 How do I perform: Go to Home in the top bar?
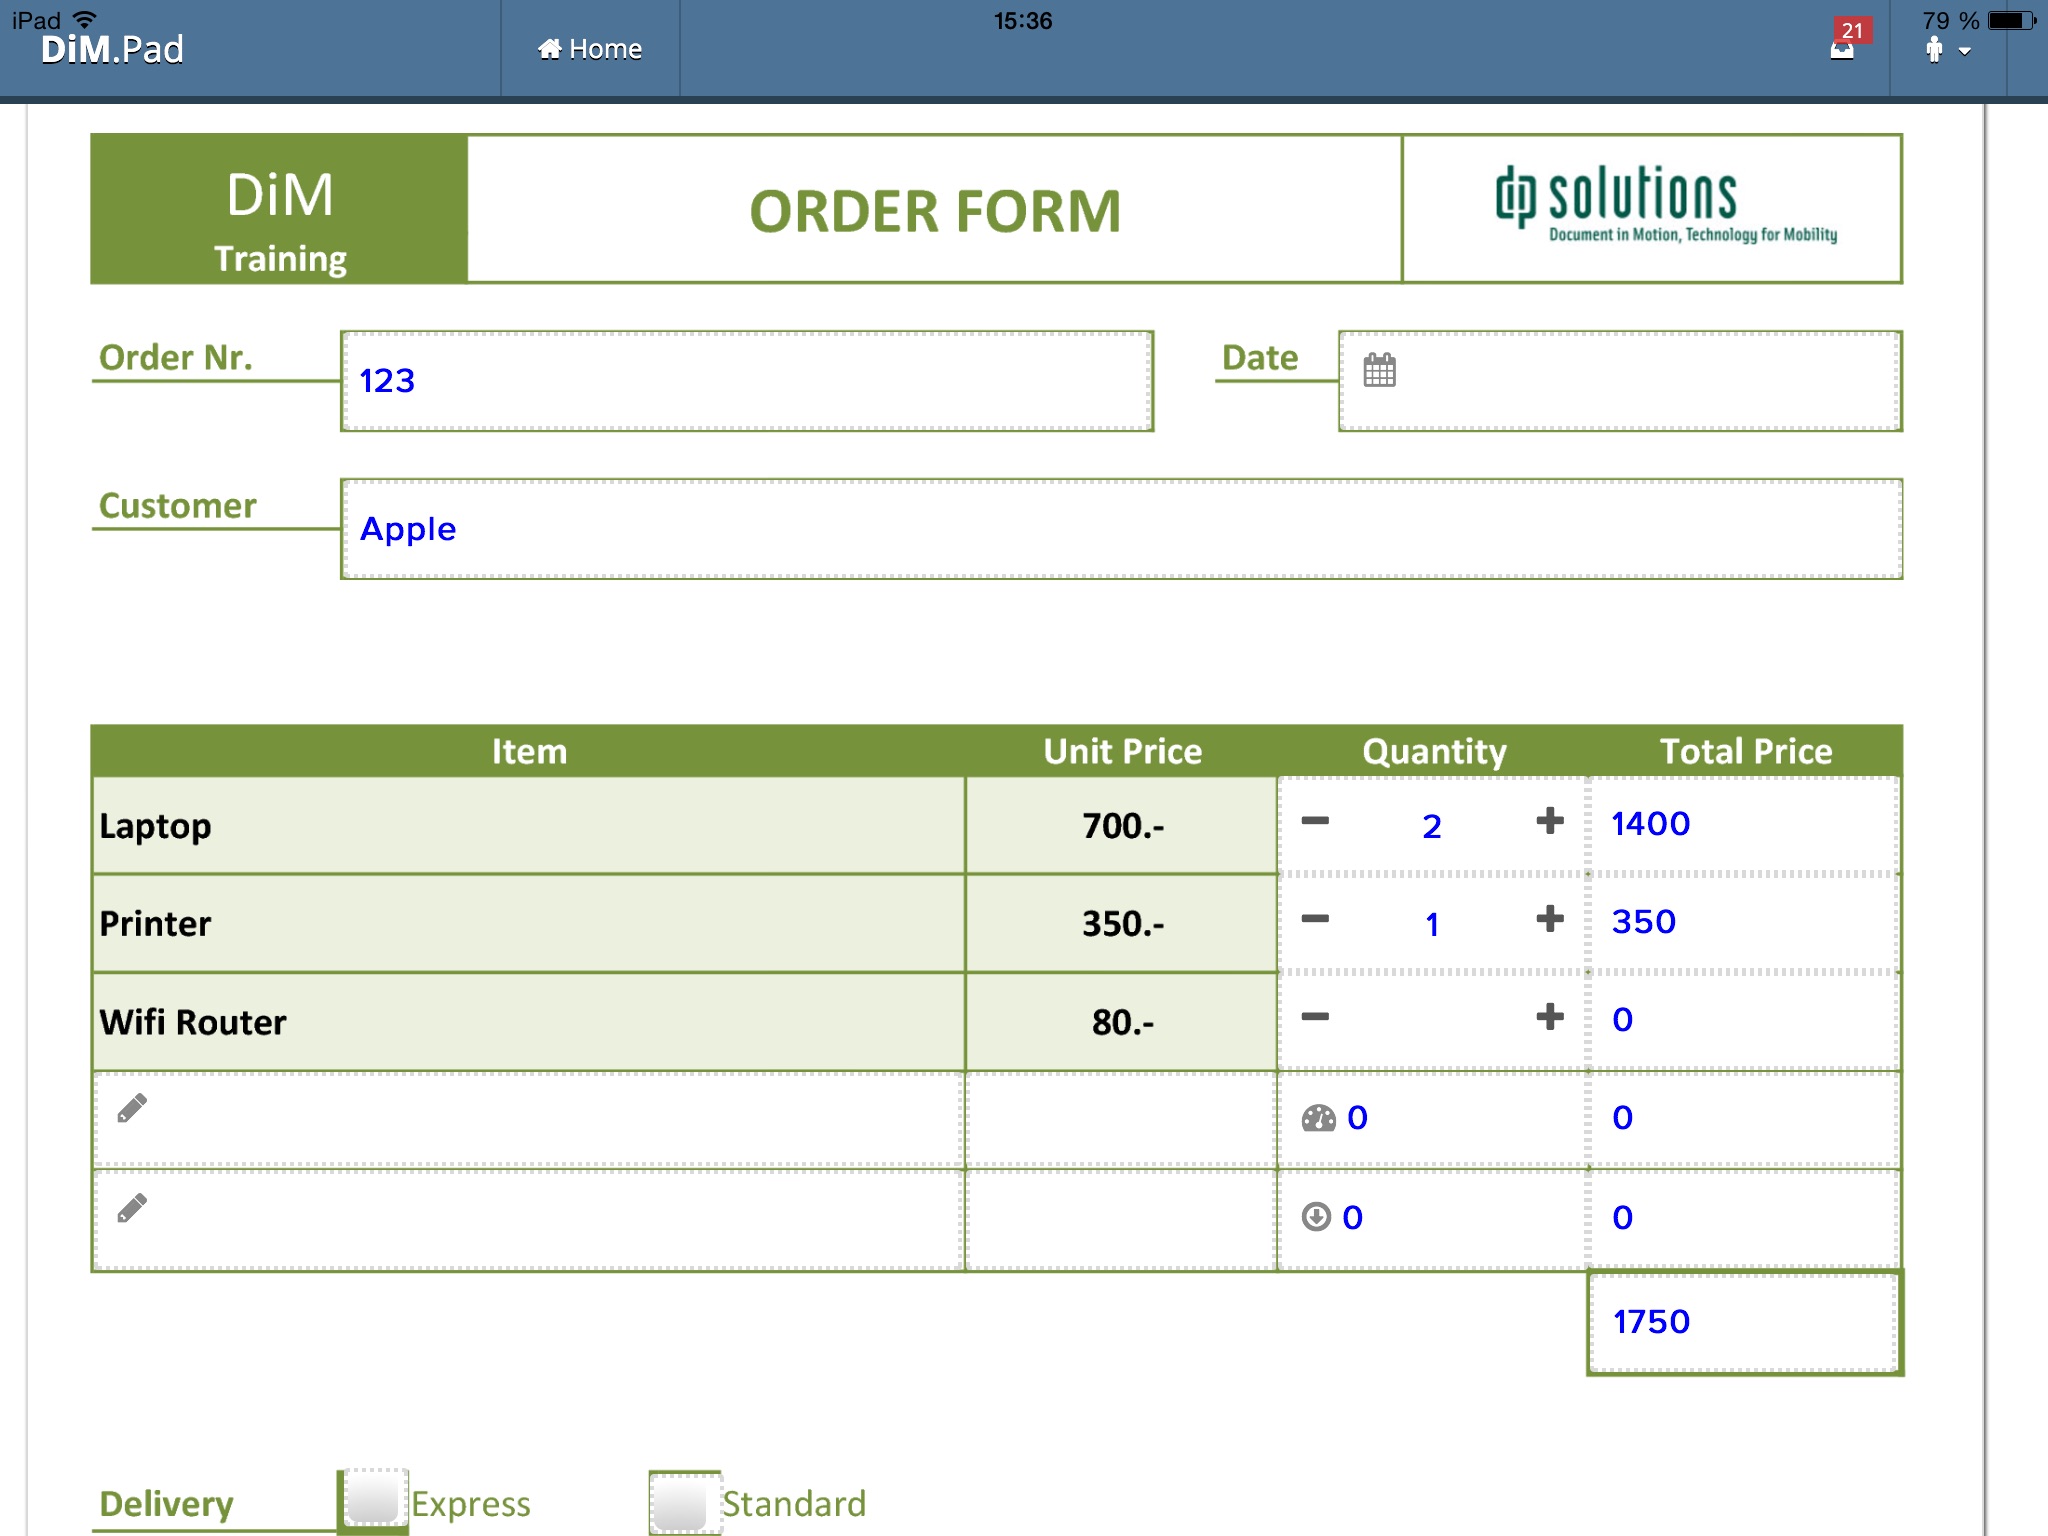pyautogui.click(x=590, y=49)
